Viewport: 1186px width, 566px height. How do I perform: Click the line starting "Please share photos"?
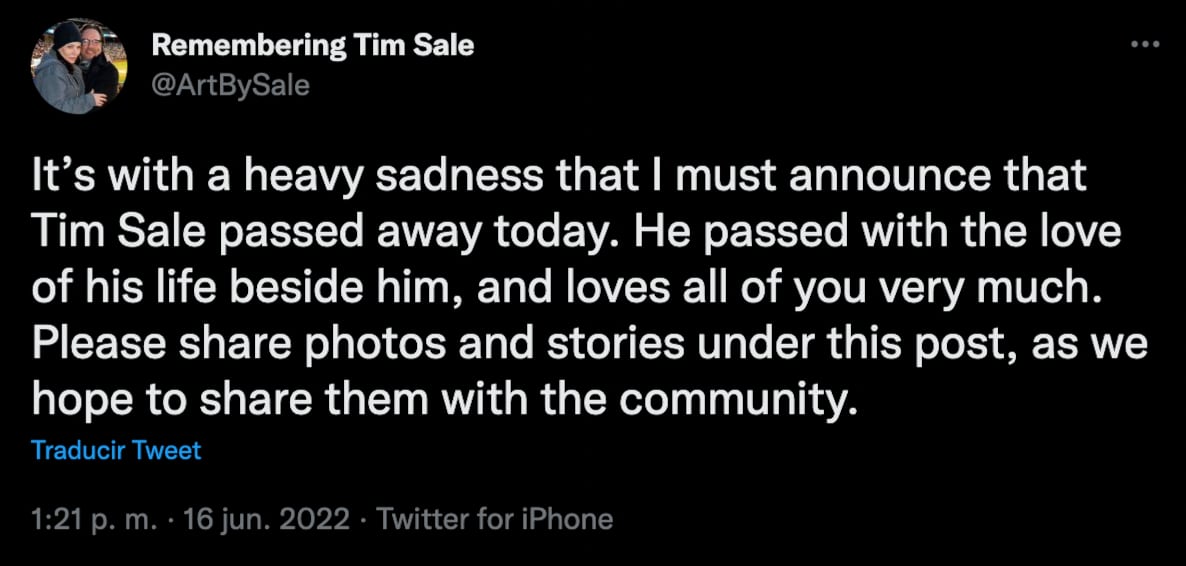(x=590, y=345)
